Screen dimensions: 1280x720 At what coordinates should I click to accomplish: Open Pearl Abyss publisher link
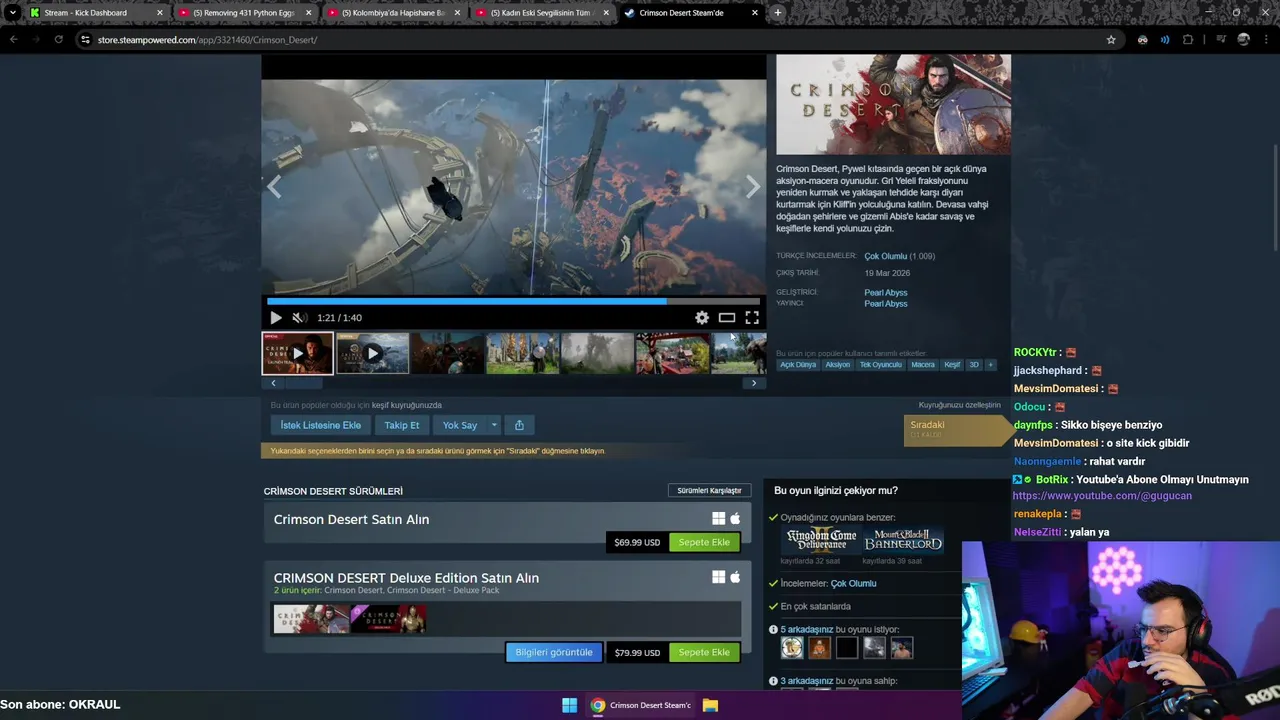pyautogui.click(x=886, y=304)
